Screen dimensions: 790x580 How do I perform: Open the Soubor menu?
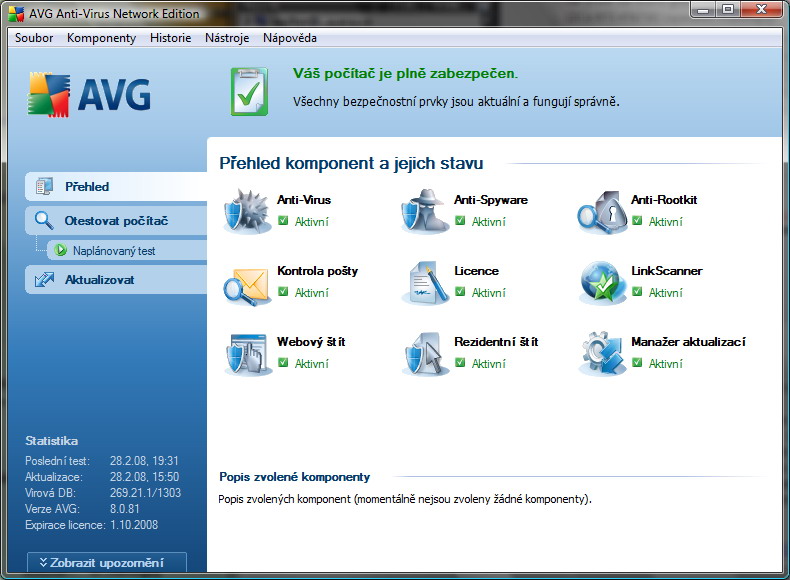[34, 38]
